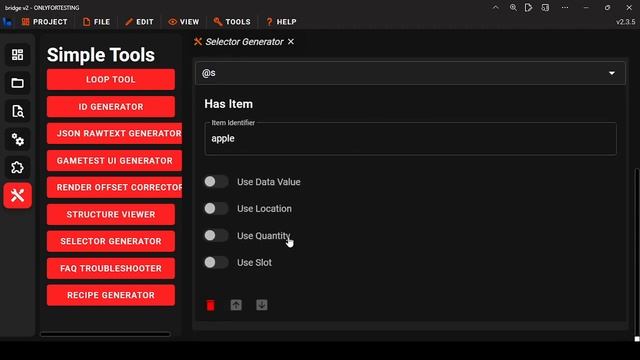Click the v2.3.5 version label
Image resolution: width=640 pixels, height=360 pixels.
[x=625, y=22]
